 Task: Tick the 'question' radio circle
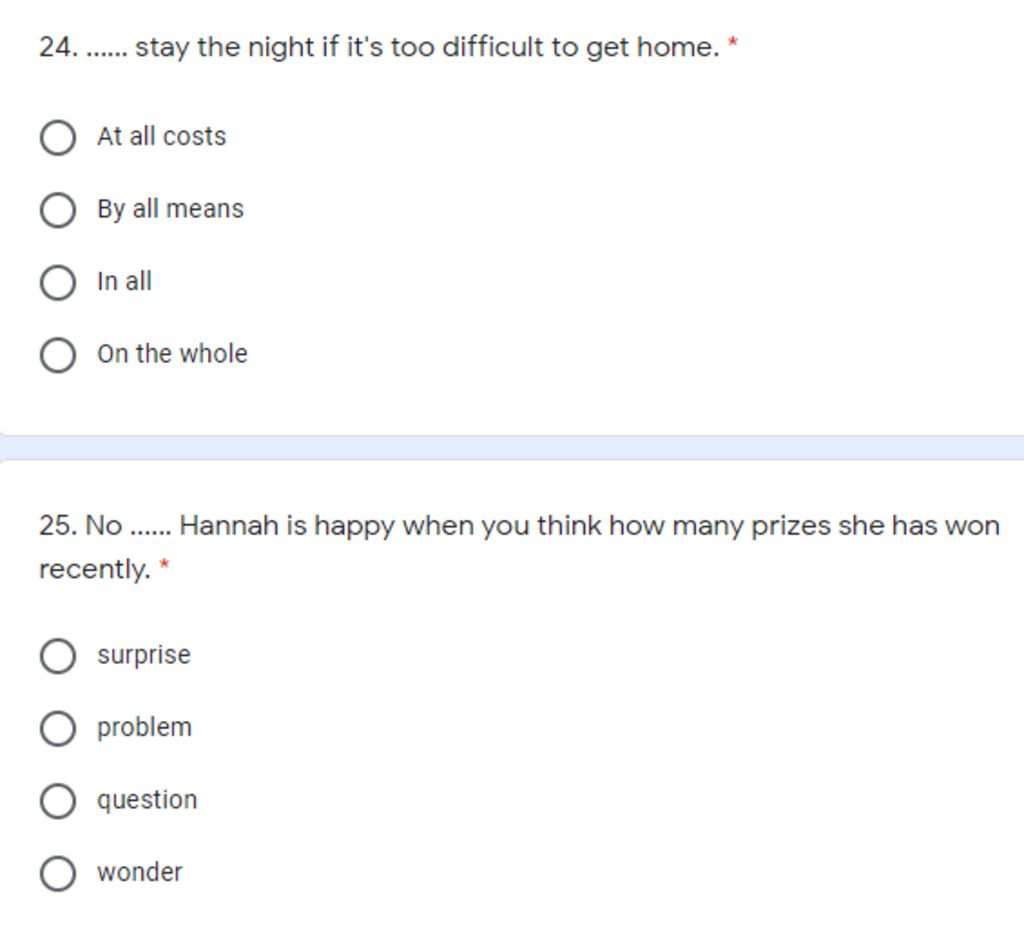point(57,801)
